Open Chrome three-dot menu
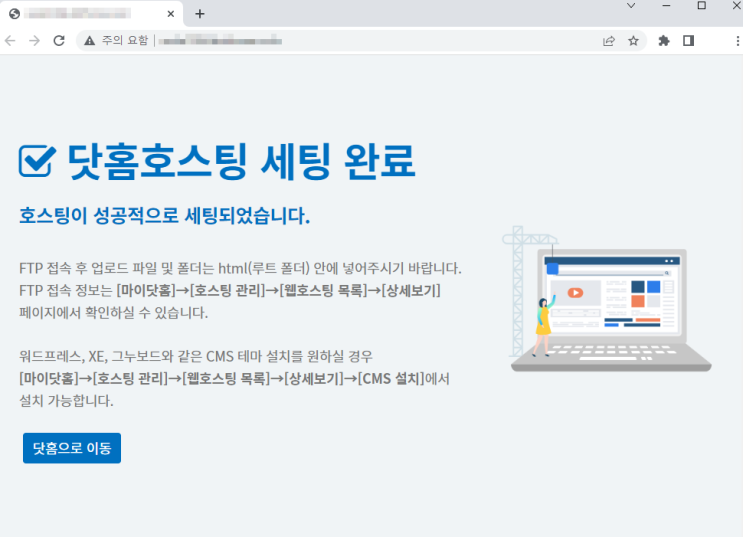The width and height of the screenshot is (743, 537). pos(737,41)
